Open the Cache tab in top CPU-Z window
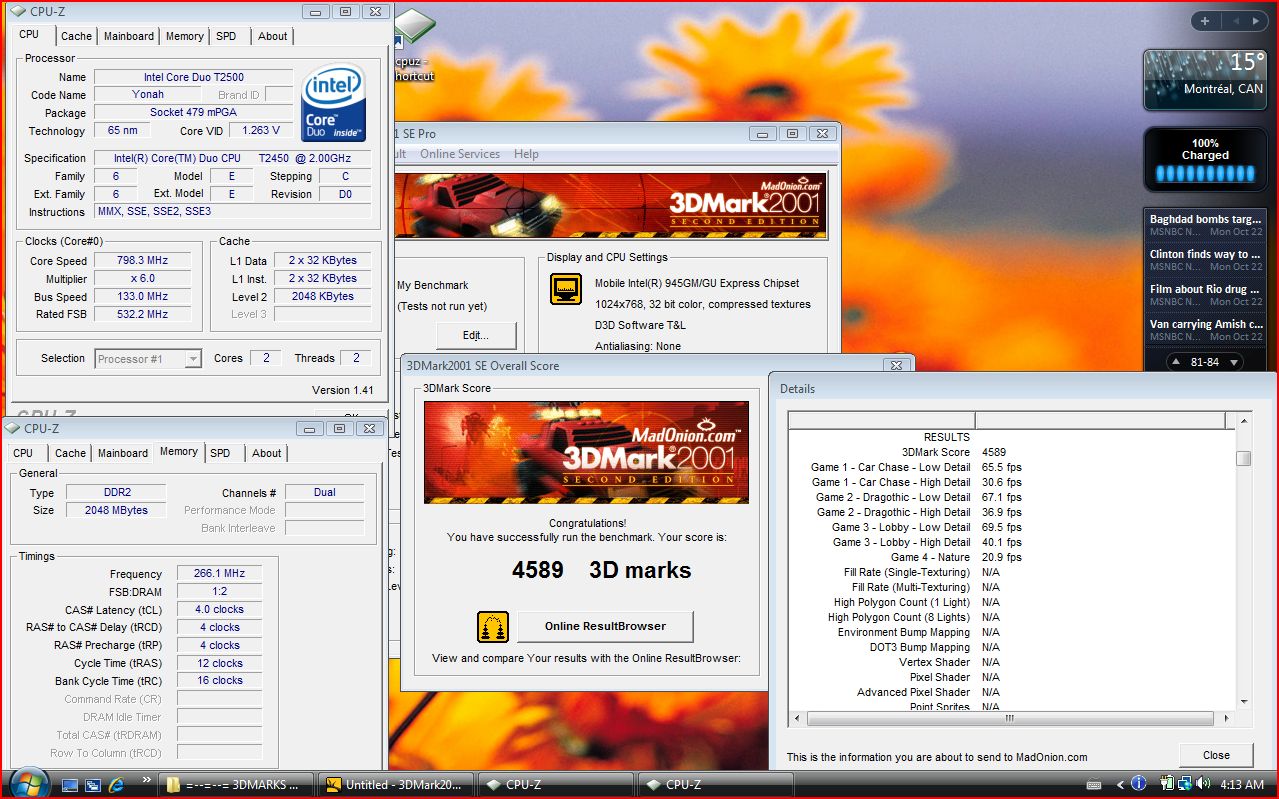The height and width of the screenshot is (799, 1279). tap(76, 36)
